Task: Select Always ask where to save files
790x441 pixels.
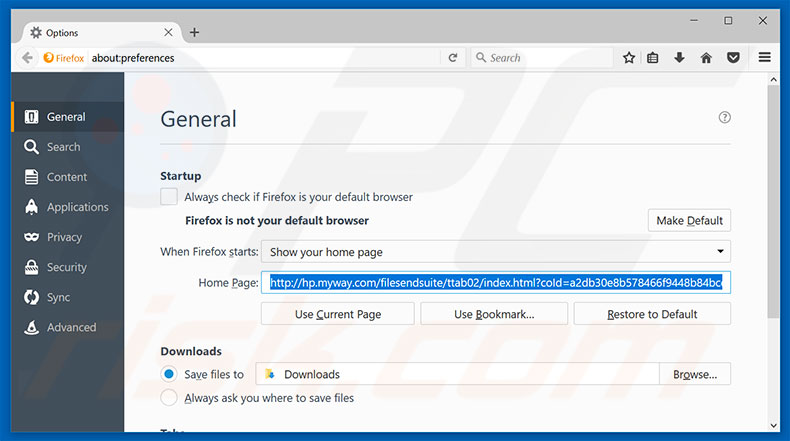Action: (x=169, y=398)
